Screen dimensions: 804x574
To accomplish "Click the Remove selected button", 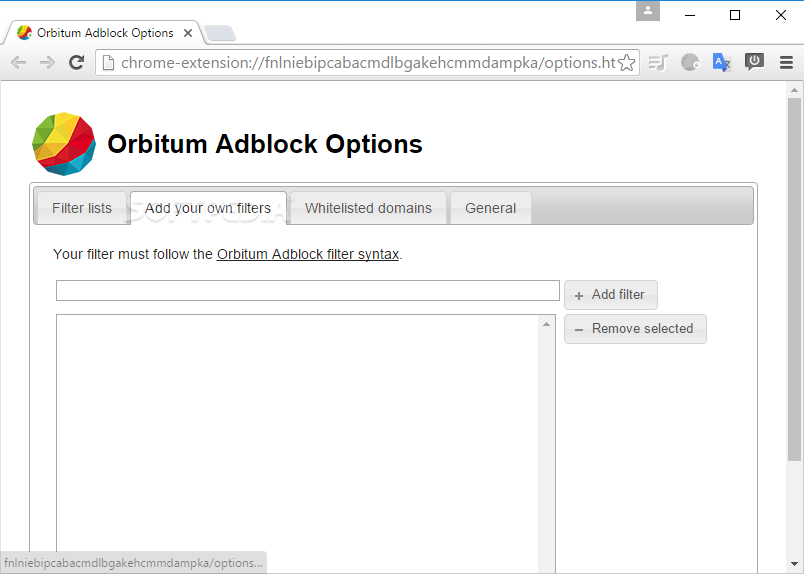I will [x=635, y=329].
